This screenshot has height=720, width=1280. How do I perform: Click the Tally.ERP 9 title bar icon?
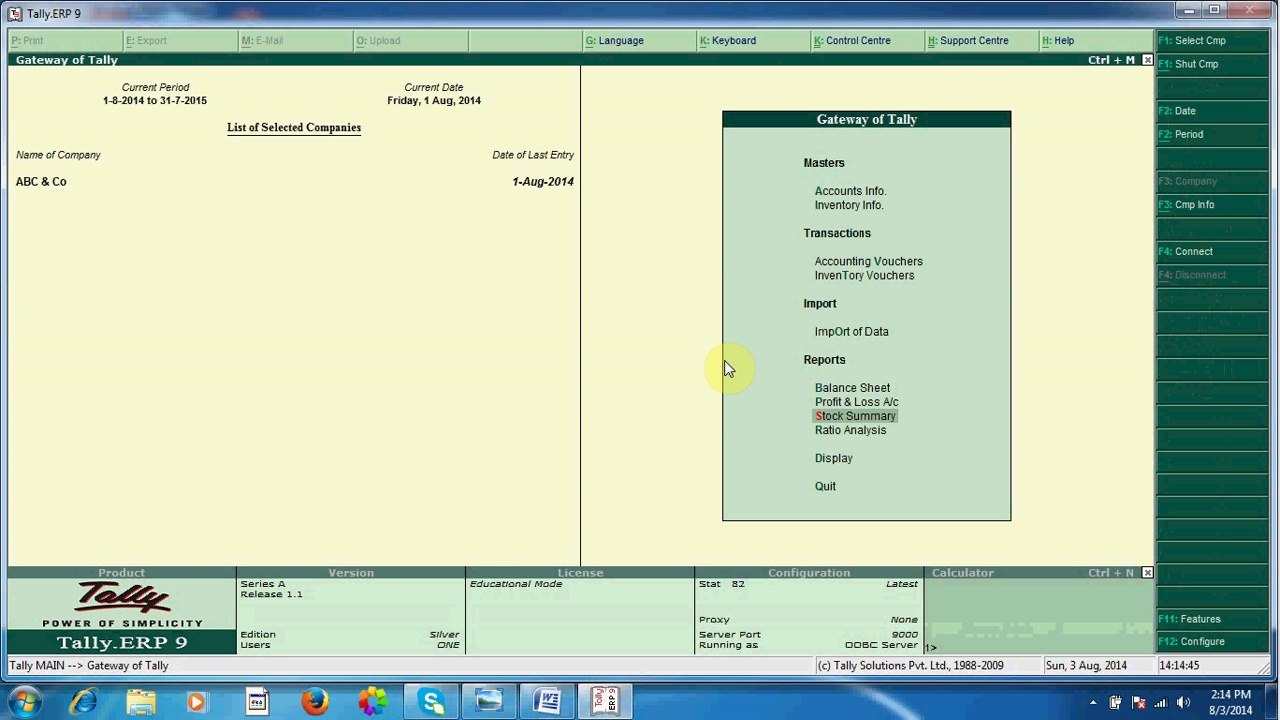pyautogui.click(x=15, y=13)
